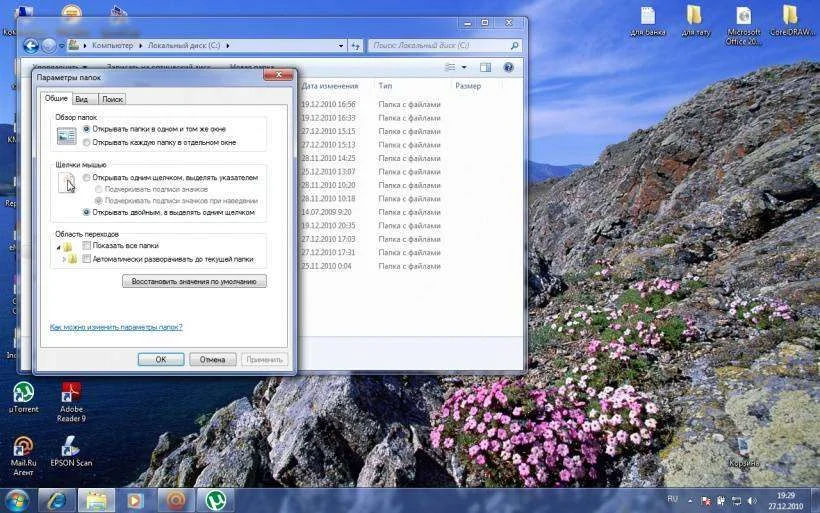The image size is (820, 513).
Task: Click the Action Center flag tray icon
Action: click(705, 501)
